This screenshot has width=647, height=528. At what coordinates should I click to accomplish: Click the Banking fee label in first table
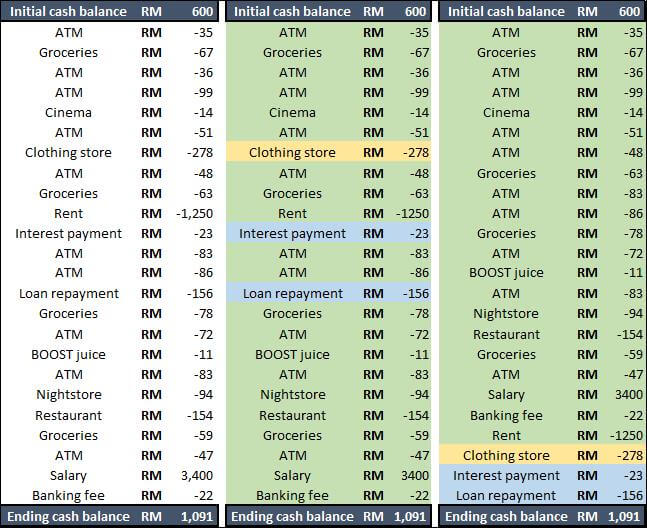click(68, 495)
